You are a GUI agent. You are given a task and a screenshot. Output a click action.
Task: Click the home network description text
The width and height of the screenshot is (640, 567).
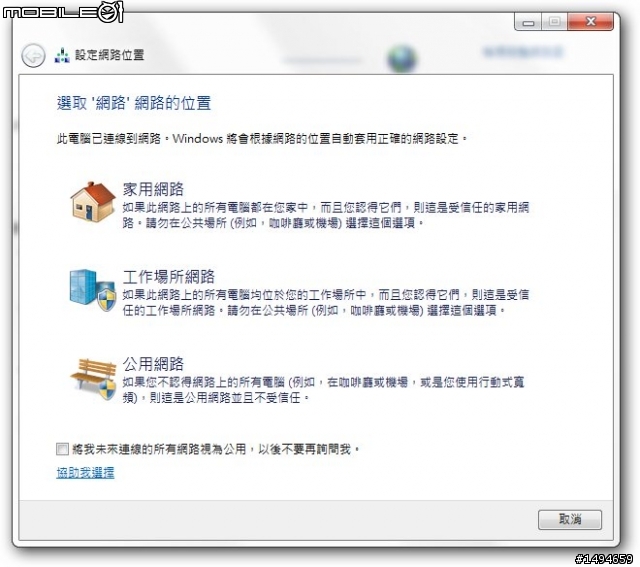tap(326, 215)
